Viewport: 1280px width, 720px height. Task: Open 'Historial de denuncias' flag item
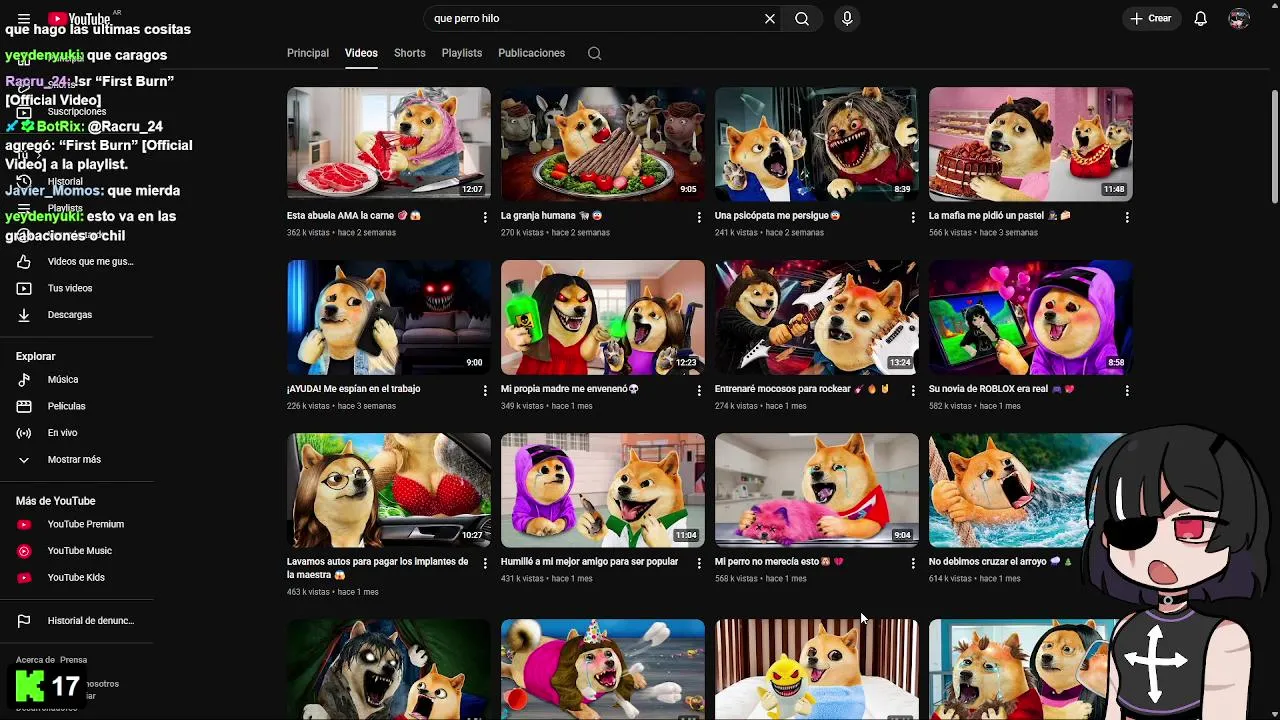tap(77, 621)
